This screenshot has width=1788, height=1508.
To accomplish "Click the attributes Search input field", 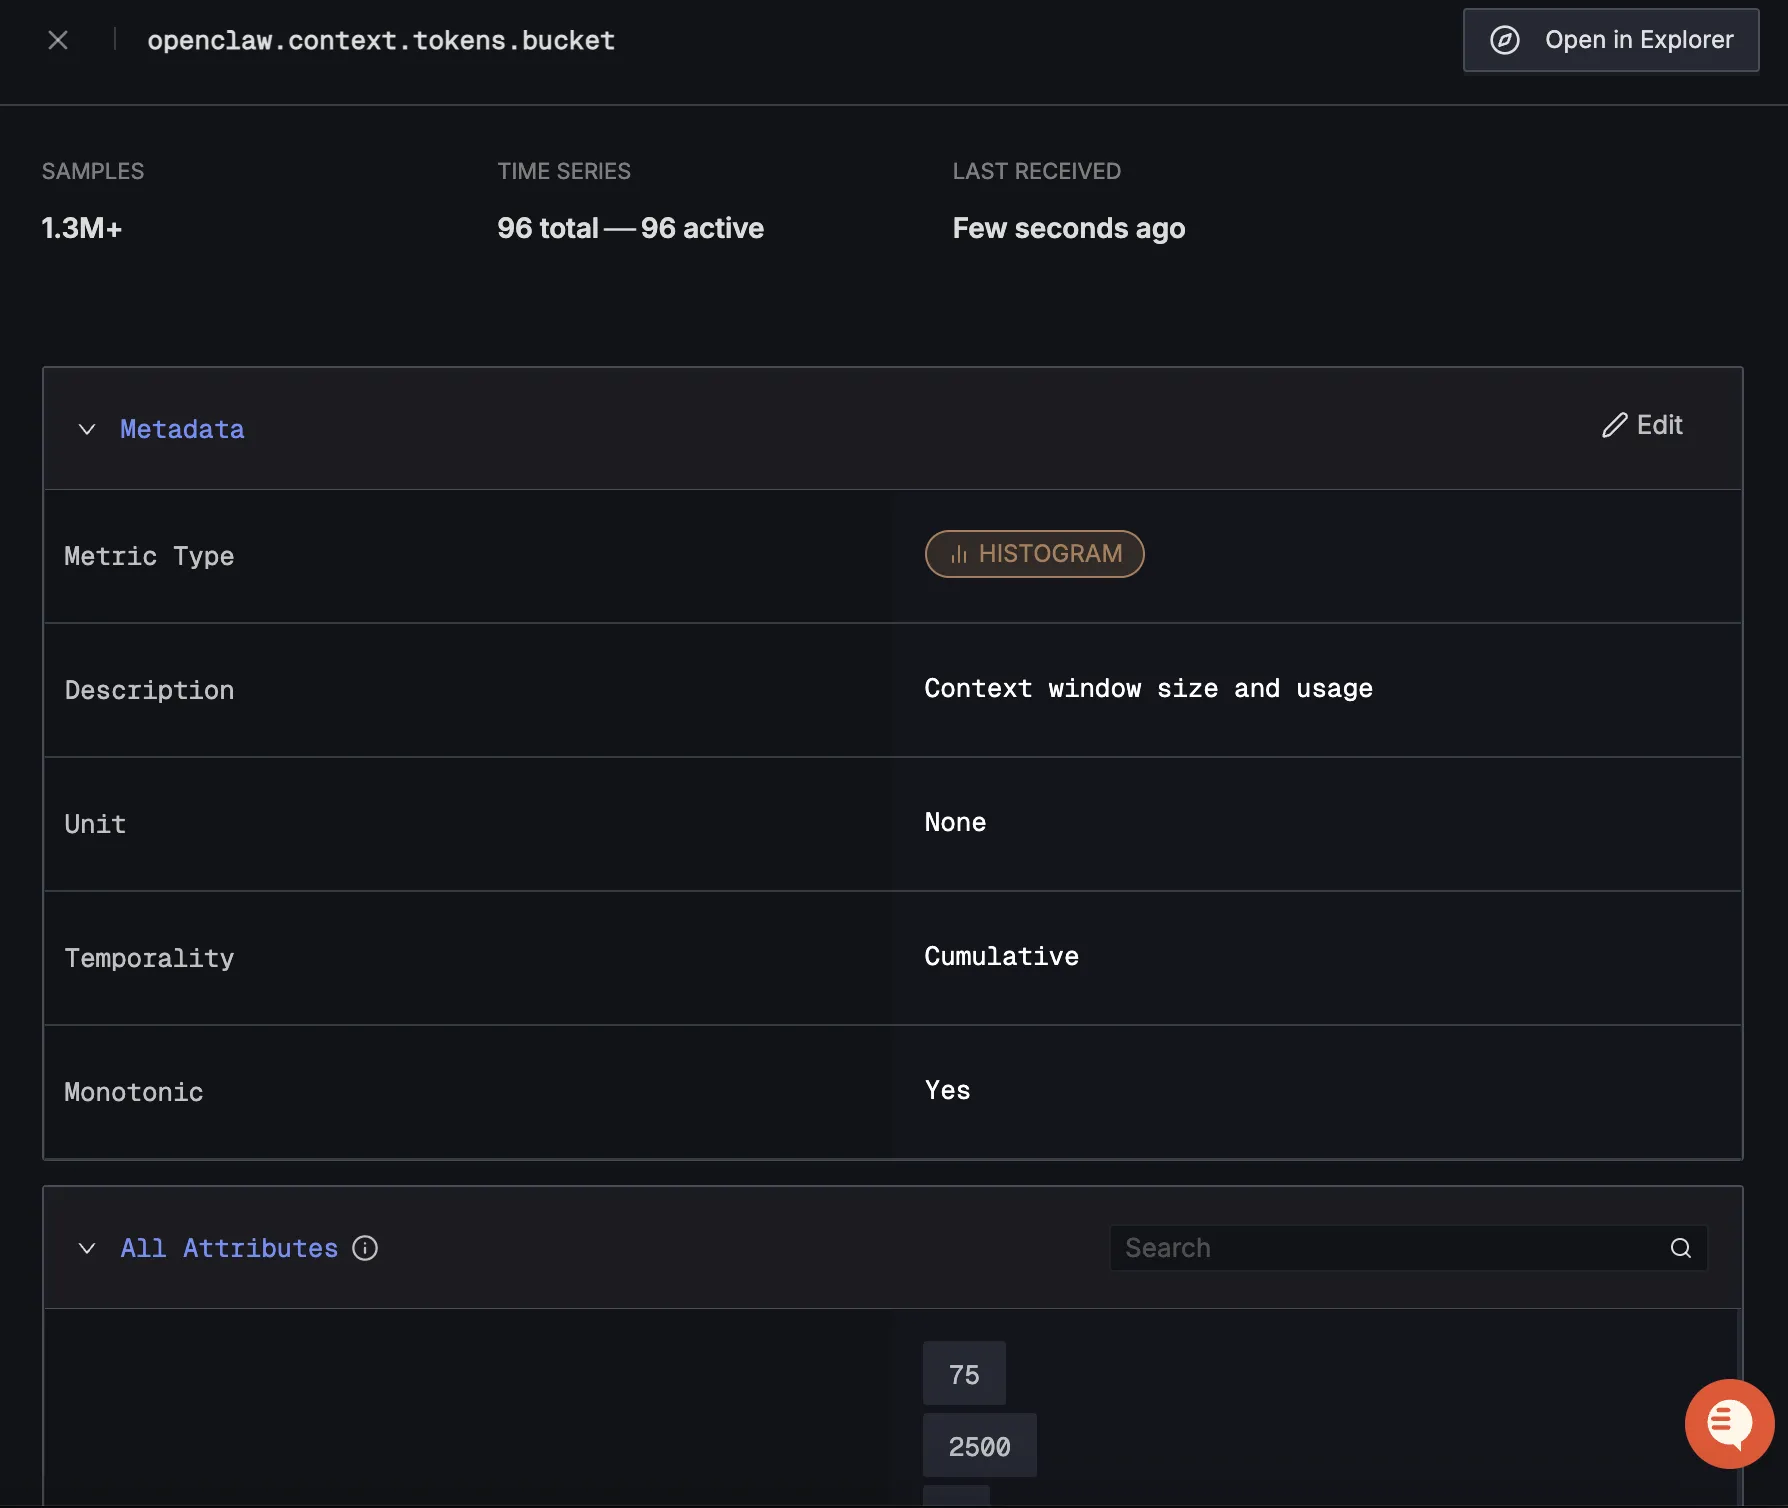I will click(x=1380, y=1248).
